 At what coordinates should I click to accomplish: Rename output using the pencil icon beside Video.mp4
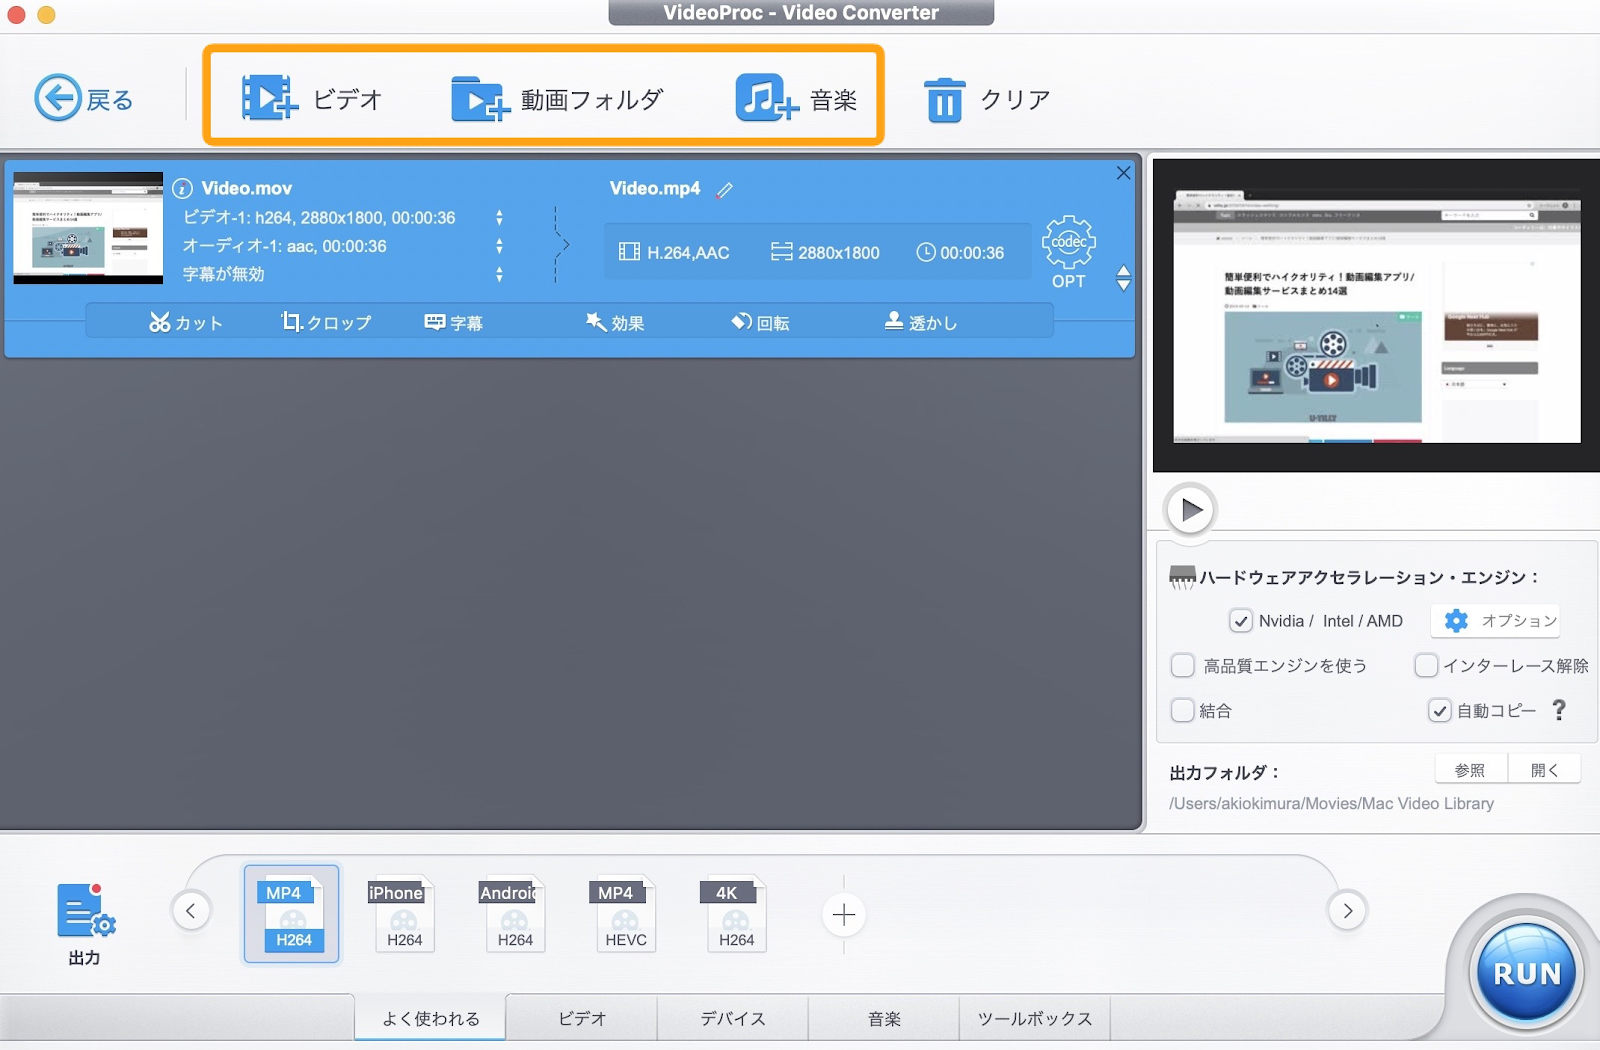(x=725, y=190)
